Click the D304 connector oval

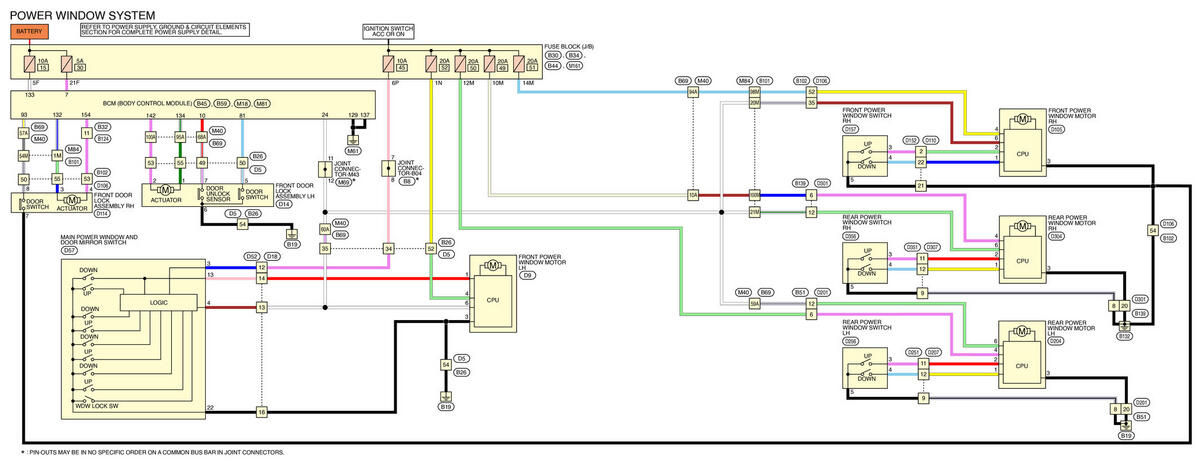pos(1057,237)
